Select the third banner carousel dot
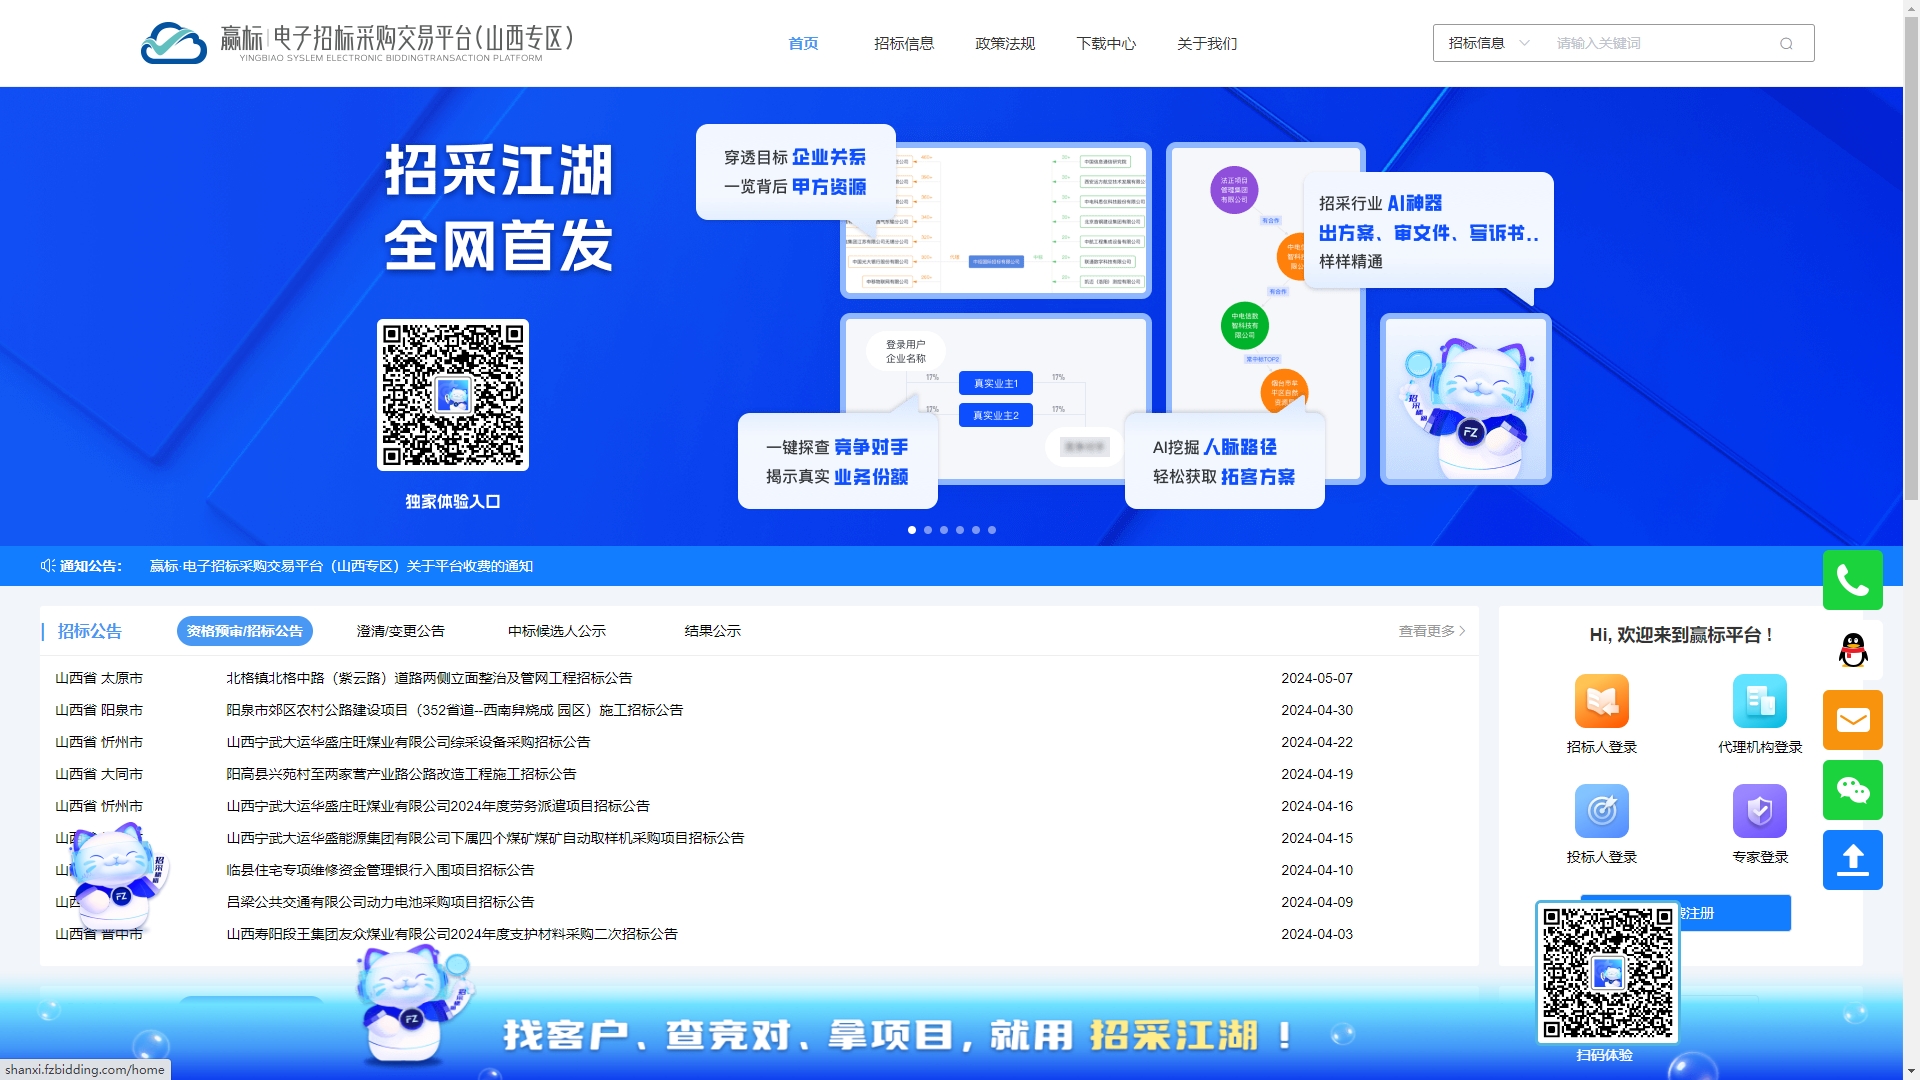This screenshot has width=1920, height=1080. [x=944, y=530]
